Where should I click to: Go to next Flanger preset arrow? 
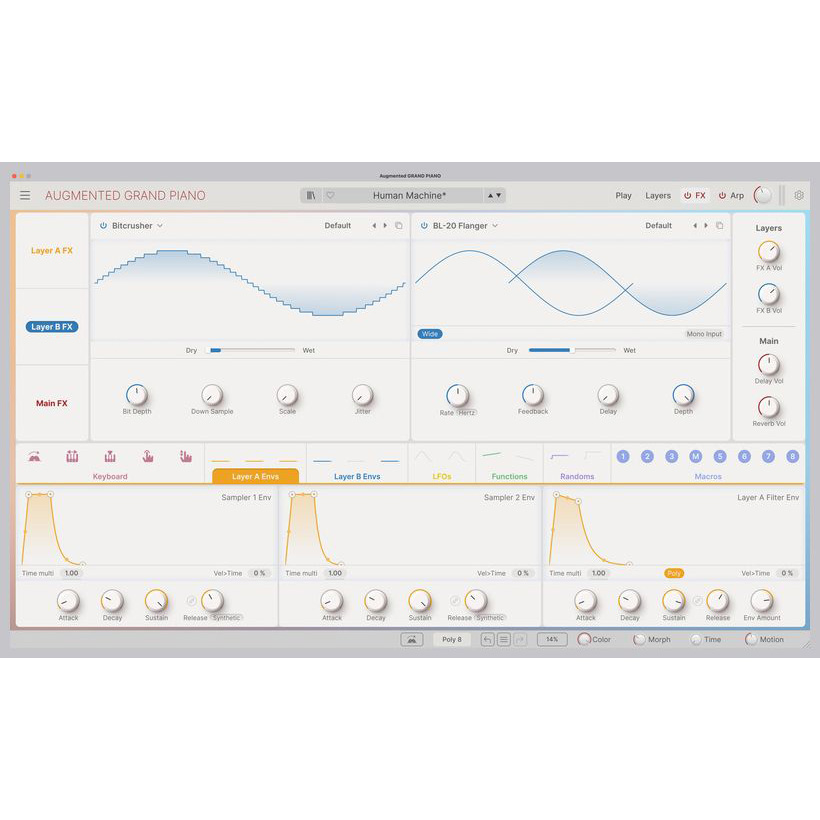click(707, 225)
